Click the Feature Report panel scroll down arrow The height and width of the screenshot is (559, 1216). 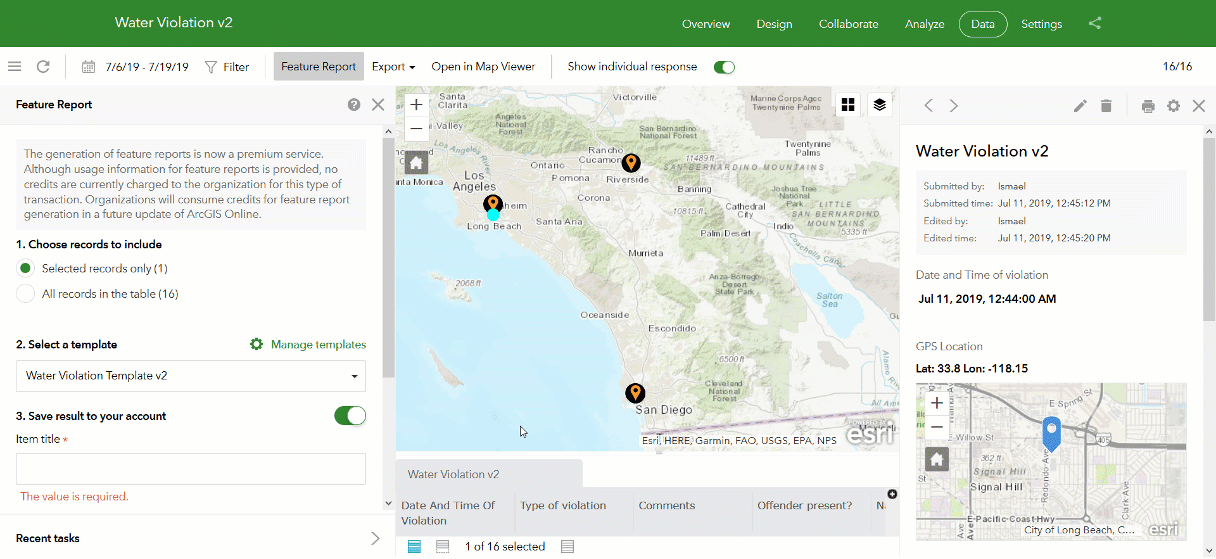[x=389, y=505]
